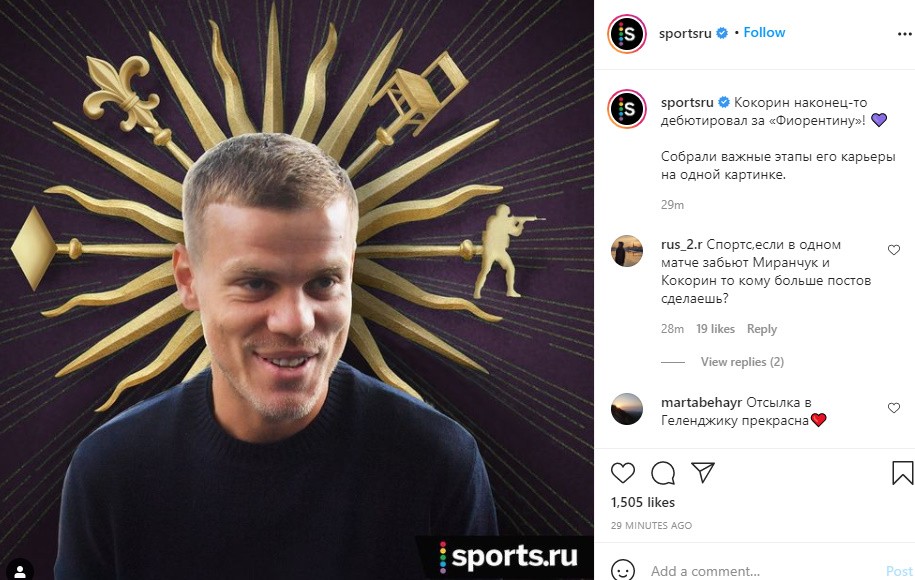Share post via paper plane icon

point(703,472)
